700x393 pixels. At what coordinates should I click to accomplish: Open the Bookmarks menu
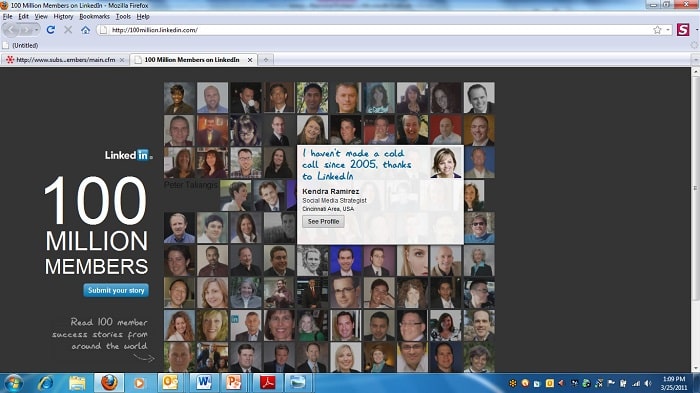94,17
